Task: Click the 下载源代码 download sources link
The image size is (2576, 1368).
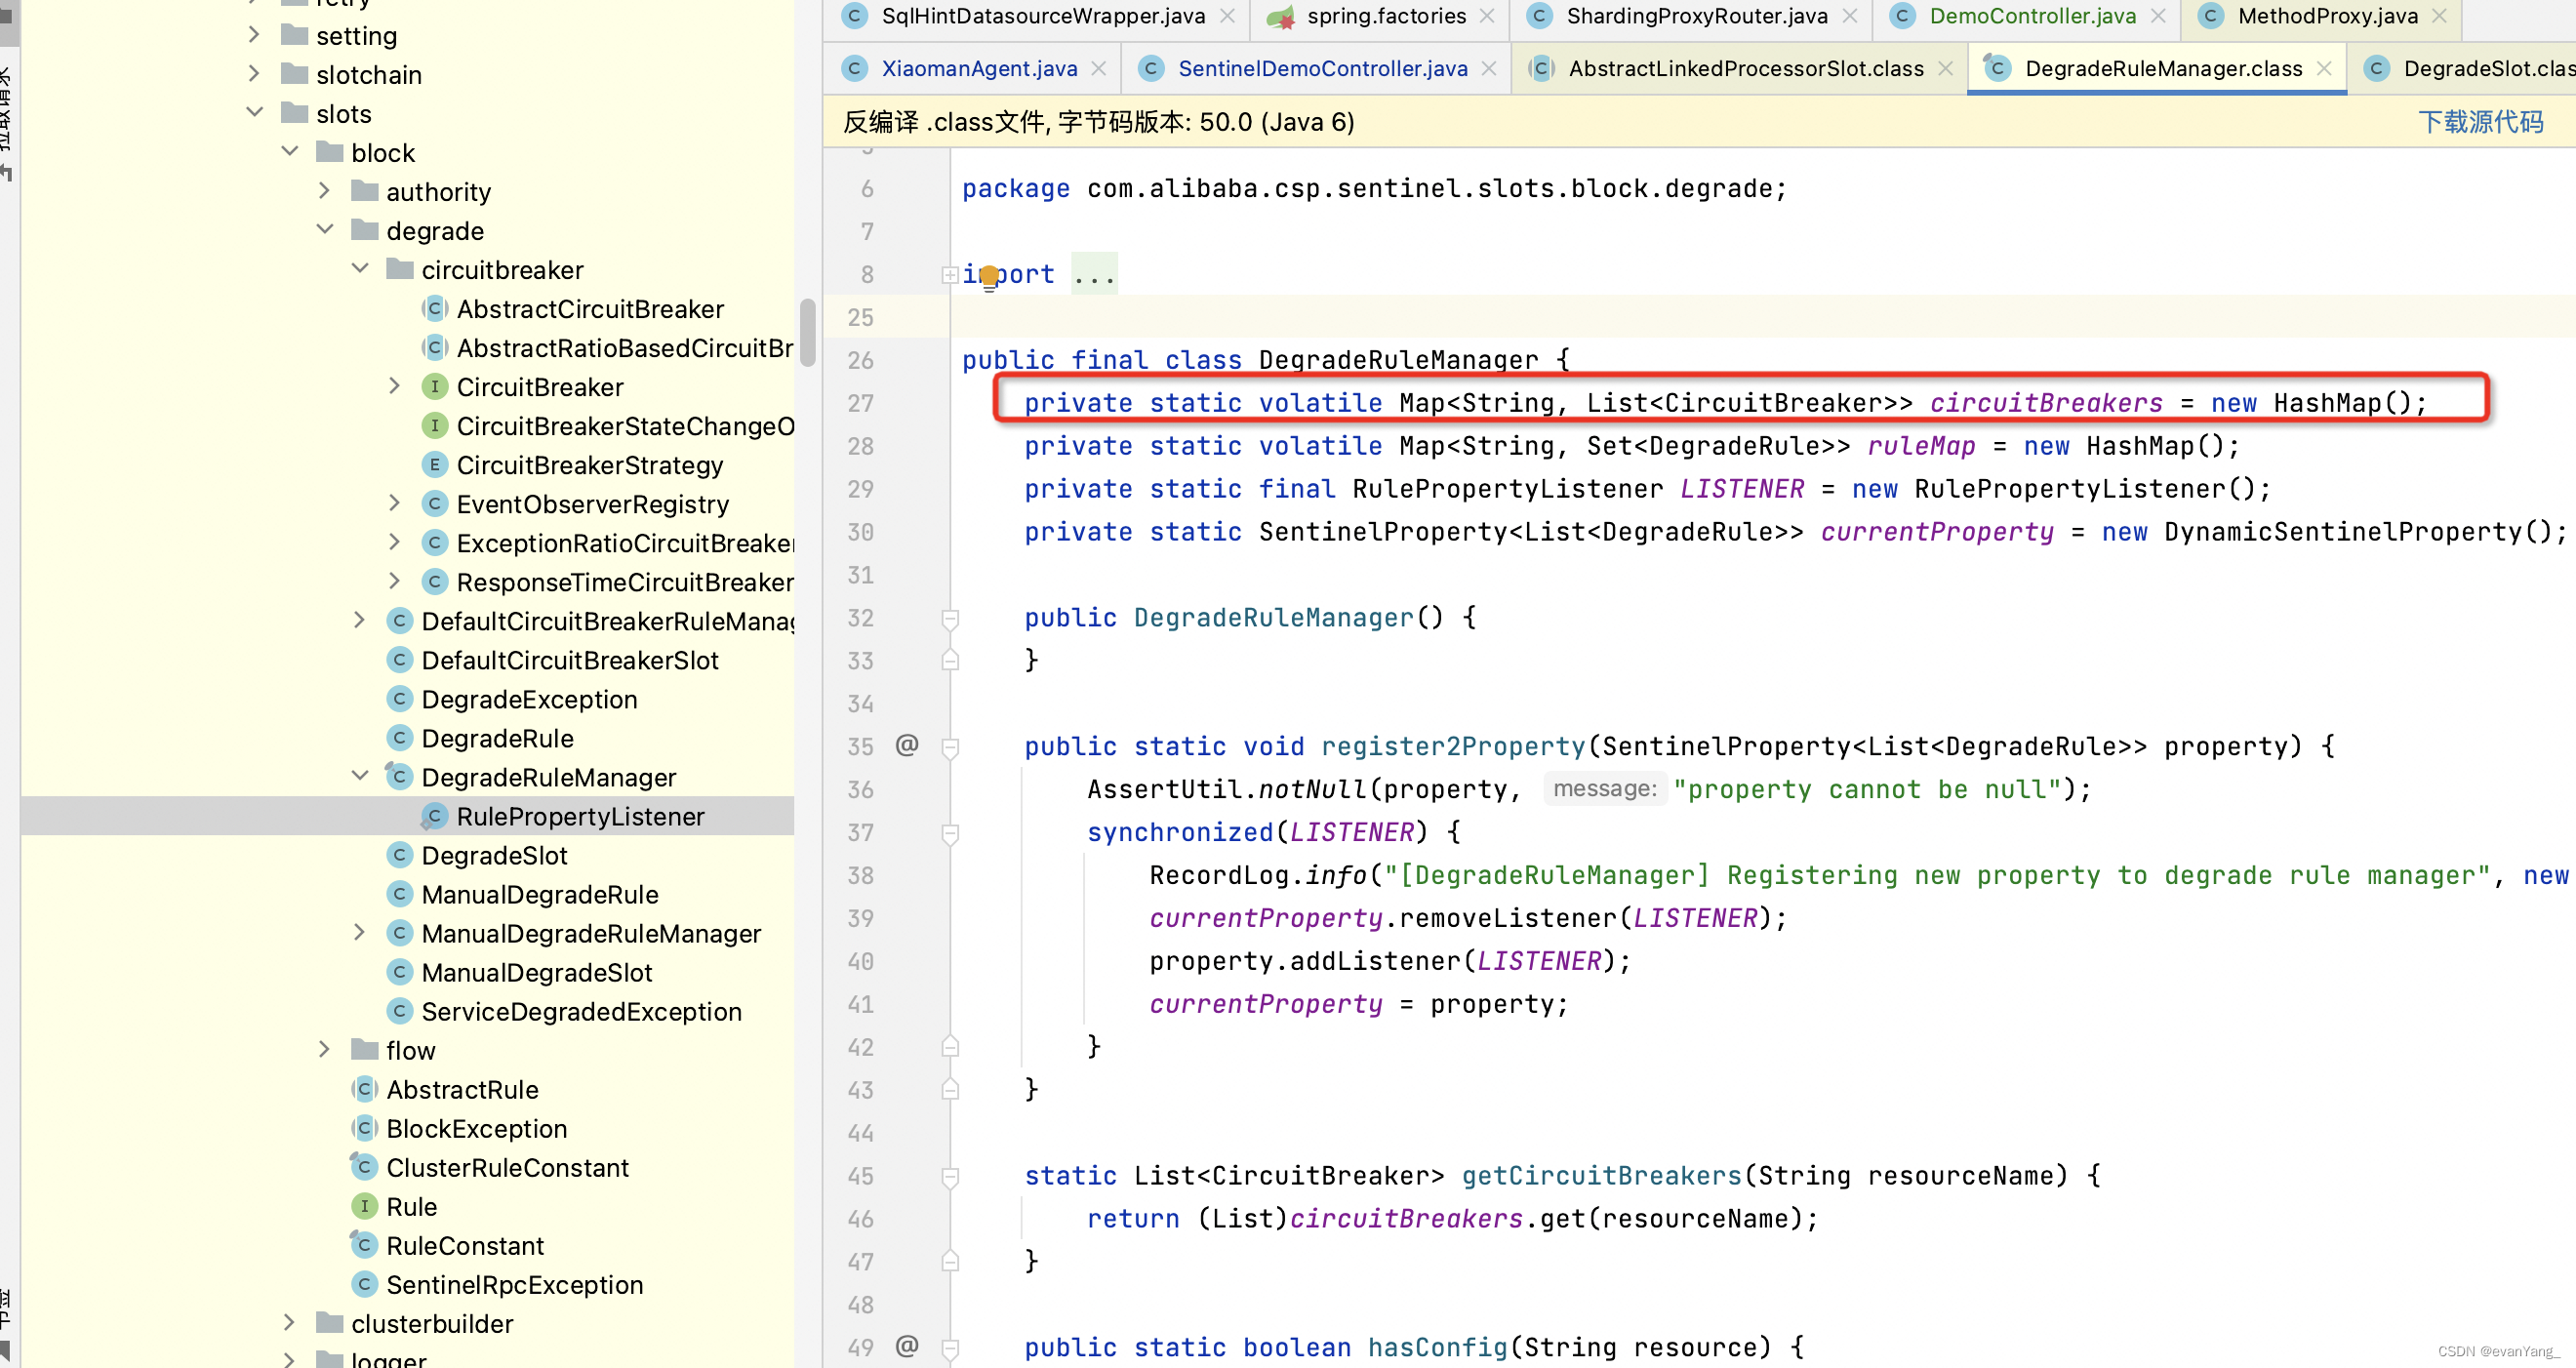Action: [x=2480, y=122]
